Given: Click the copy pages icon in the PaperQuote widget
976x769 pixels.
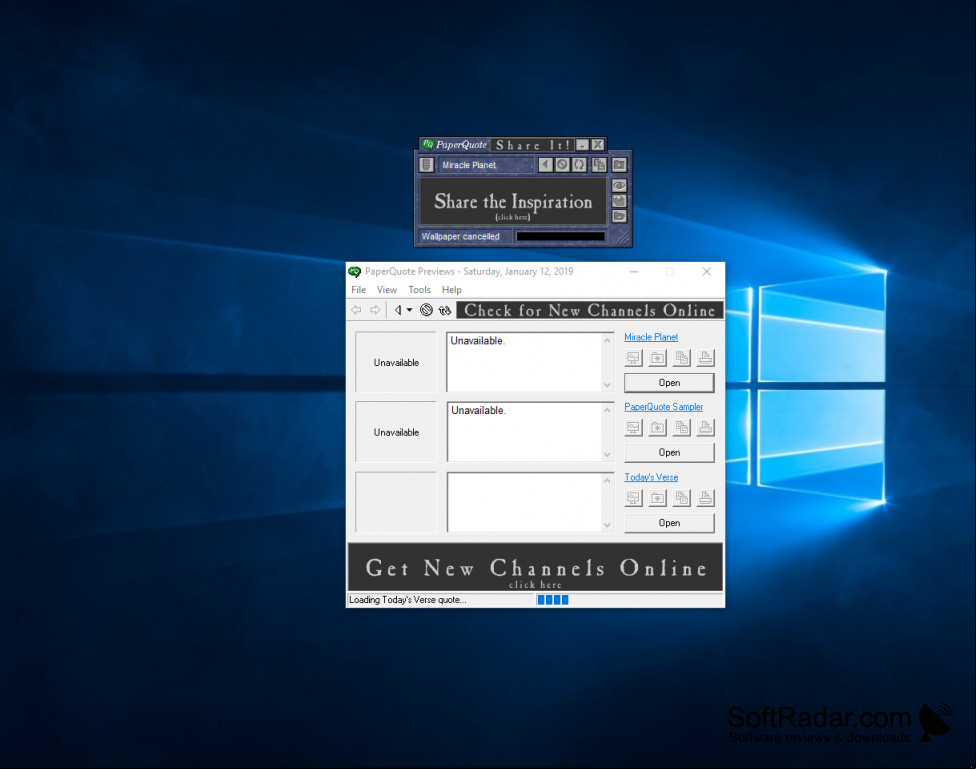Looking at the screenshot, I should 599,164.
